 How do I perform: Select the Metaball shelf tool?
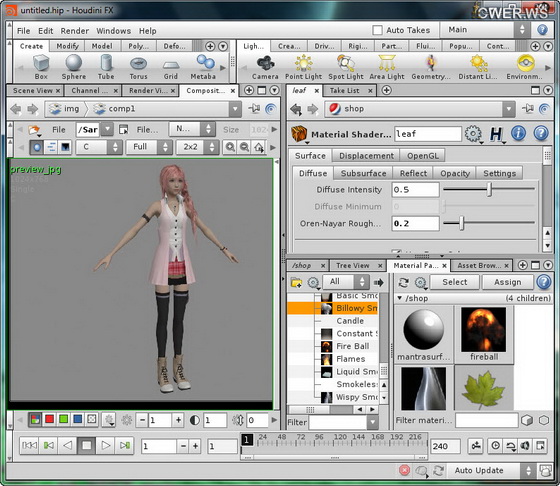(x=203, y=67)
